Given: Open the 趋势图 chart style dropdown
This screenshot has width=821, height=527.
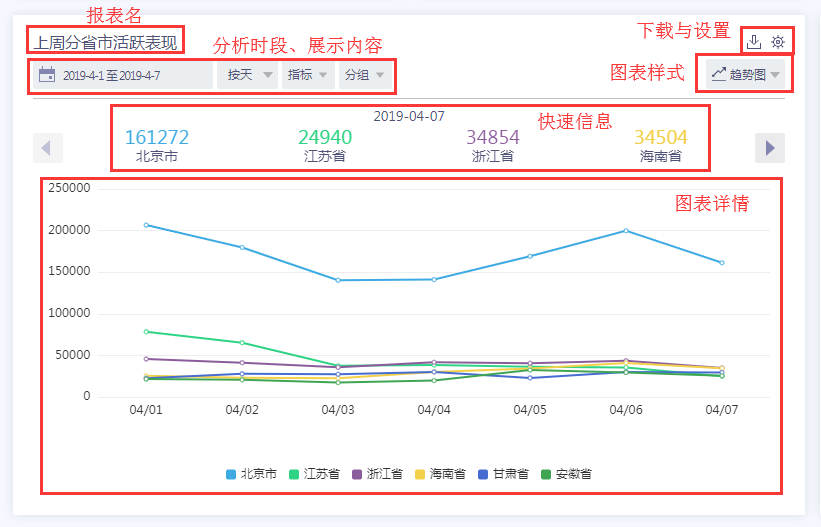Looking at the screenshot, I should 746,75.
